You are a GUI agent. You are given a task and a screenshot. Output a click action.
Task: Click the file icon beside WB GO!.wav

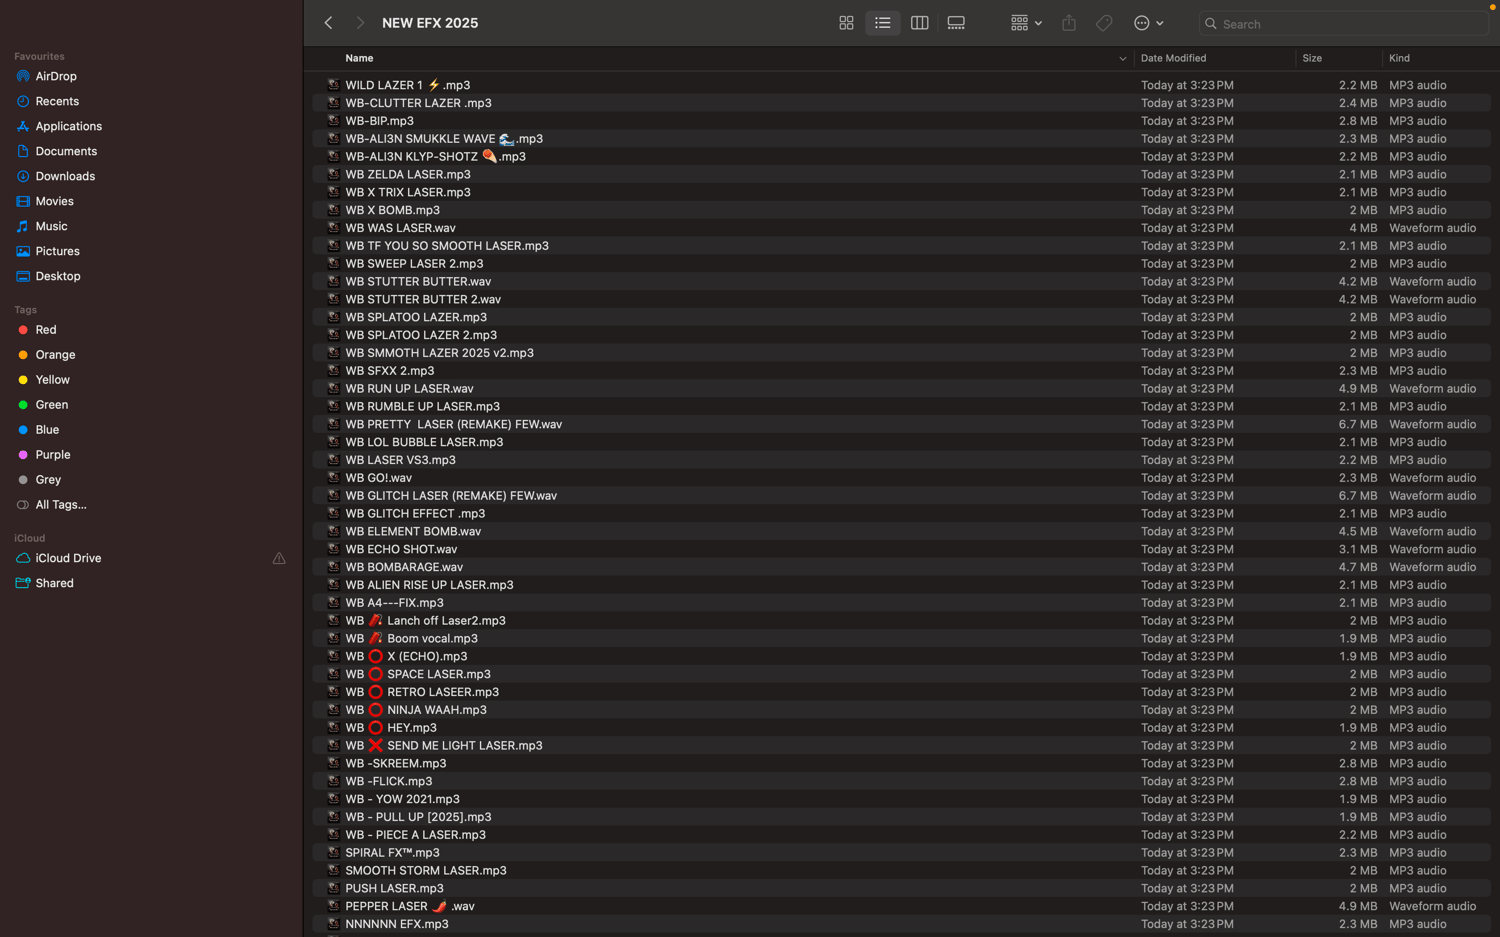click(333, 478)
